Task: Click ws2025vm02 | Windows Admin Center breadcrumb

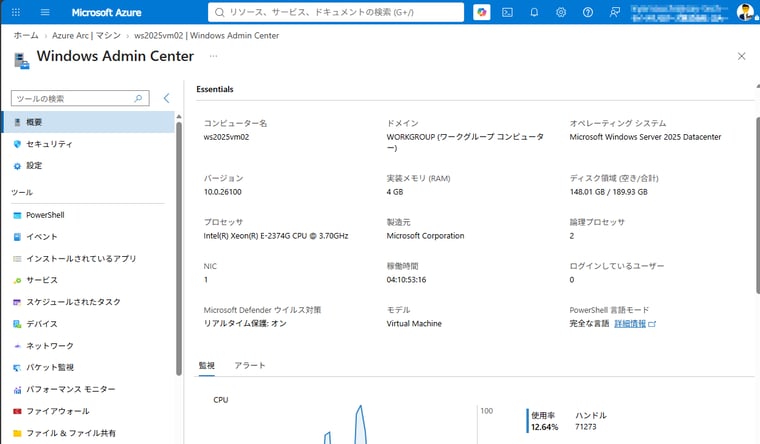Action: pos(206,35)
